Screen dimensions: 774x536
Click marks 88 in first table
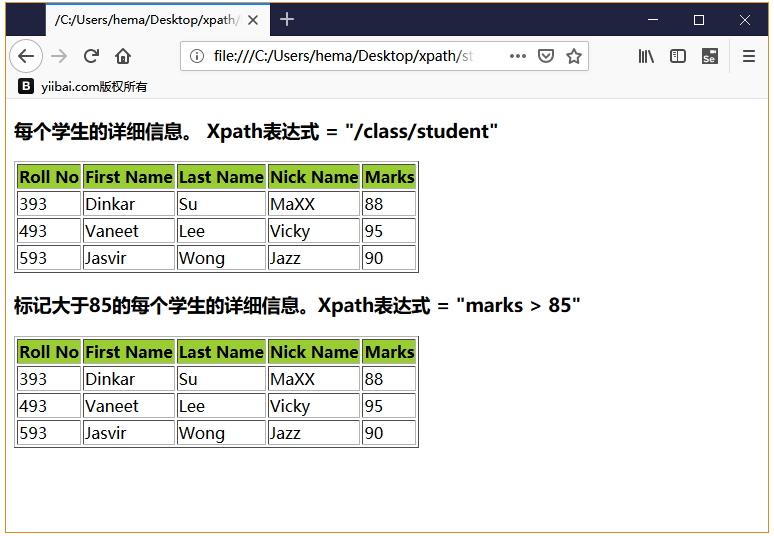(x=389, y=204)
